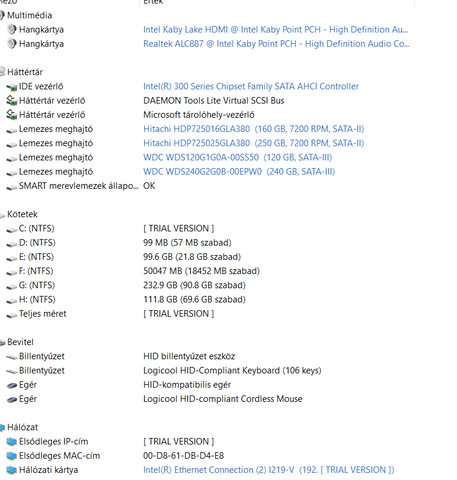Select DAEMON Tools Lite Virtual SCSI Bus value
Image resolution: width=457 pixels, height=480 pixels.
point(214,101)
